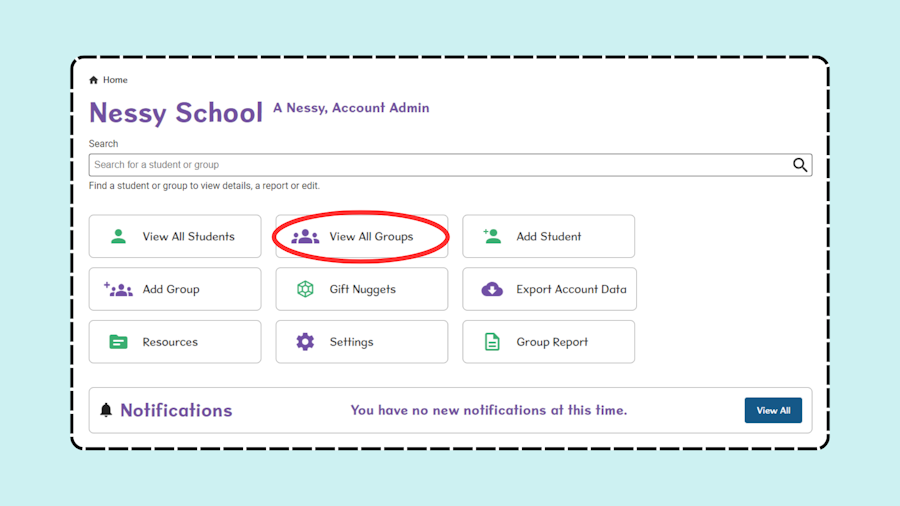The image size is (900, 506).
Task: Click the Notifications bell icon
Action: [x=106, y=410]
